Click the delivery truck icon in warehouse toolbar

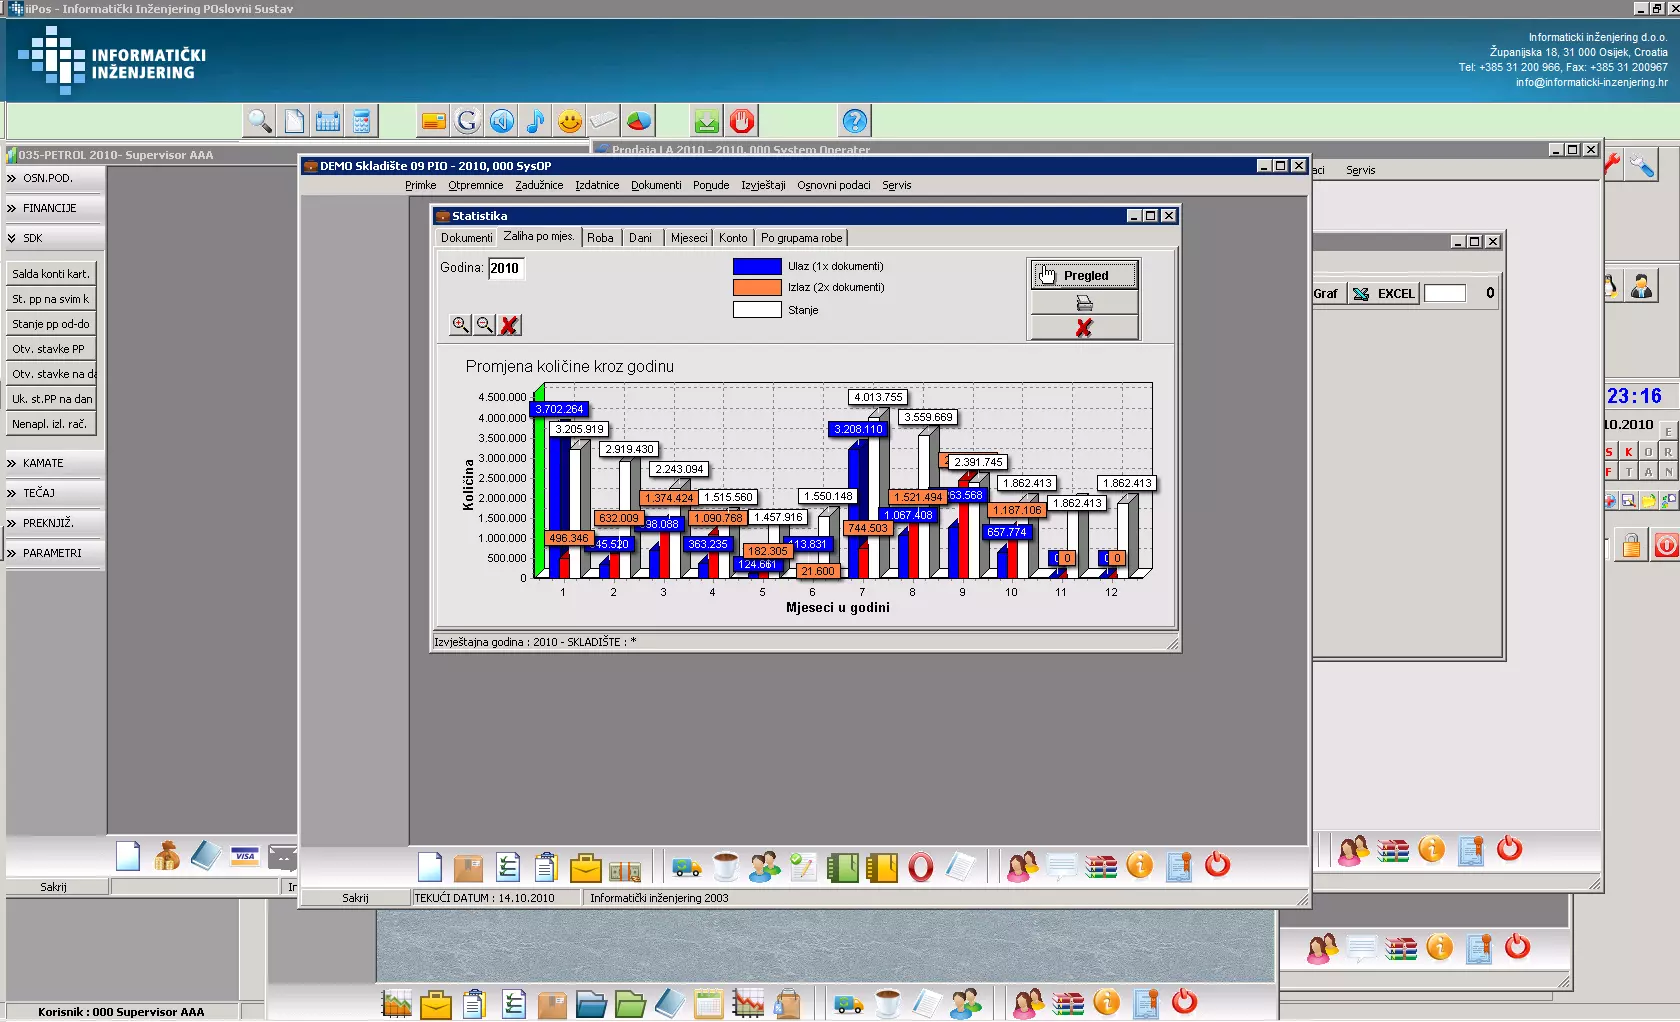686,867
